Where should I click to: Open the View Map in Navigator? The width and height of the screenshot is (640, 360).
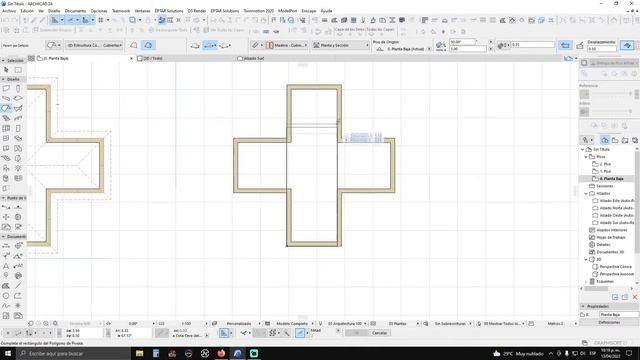tap(615, 140)
